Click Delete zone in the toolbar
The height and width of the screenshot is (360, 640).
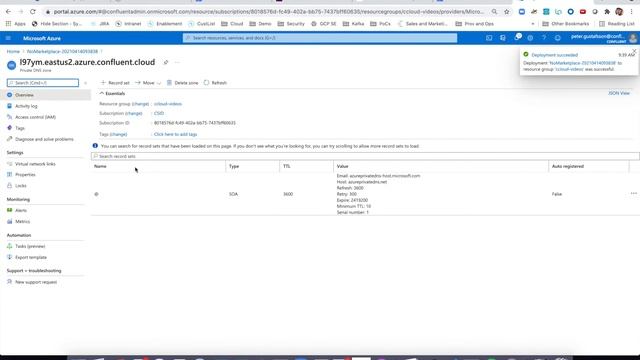click(182, 83)
